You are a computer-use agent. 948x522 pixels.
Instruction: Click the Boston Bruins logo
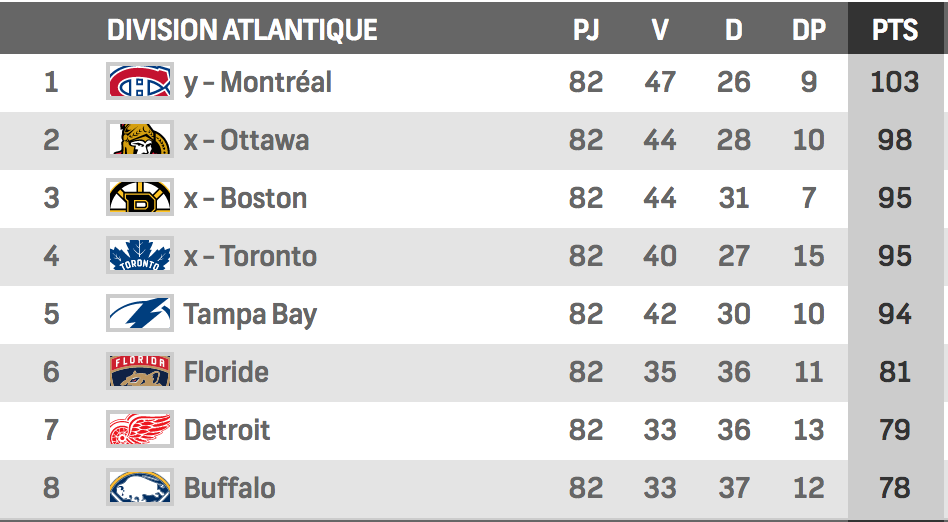(x=140, y=197)
